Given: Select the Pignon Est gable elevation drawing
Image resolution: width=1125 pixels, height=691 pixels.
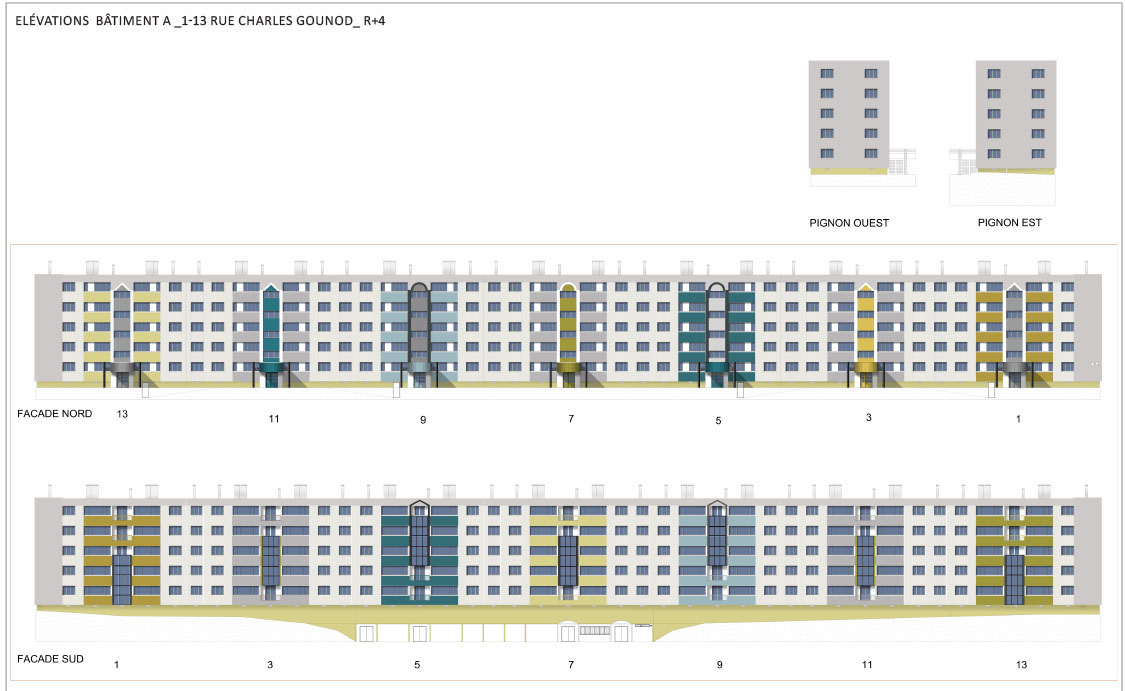Looking at the screenshot, I should tap(1002, 133).
